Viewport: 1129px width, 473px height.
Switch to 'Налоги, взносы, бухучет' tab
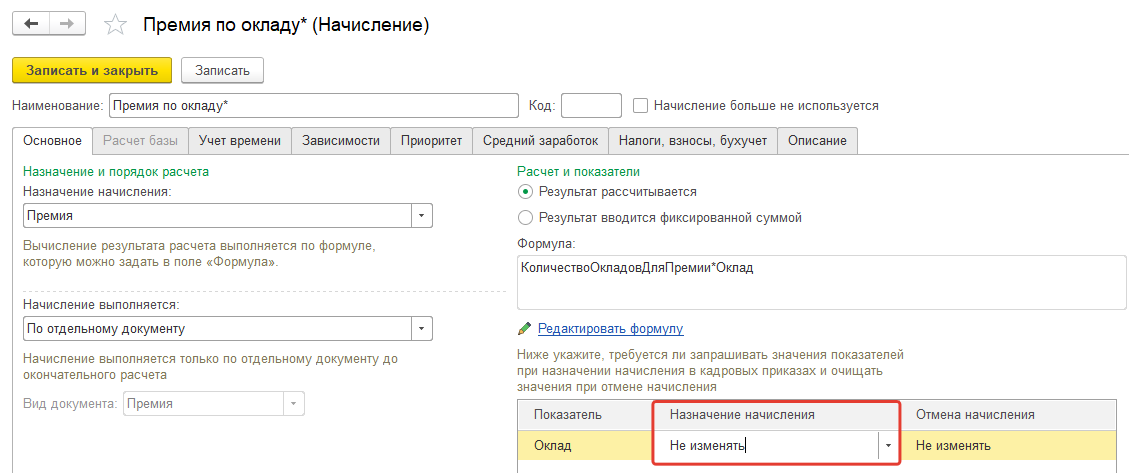[693, 141]
